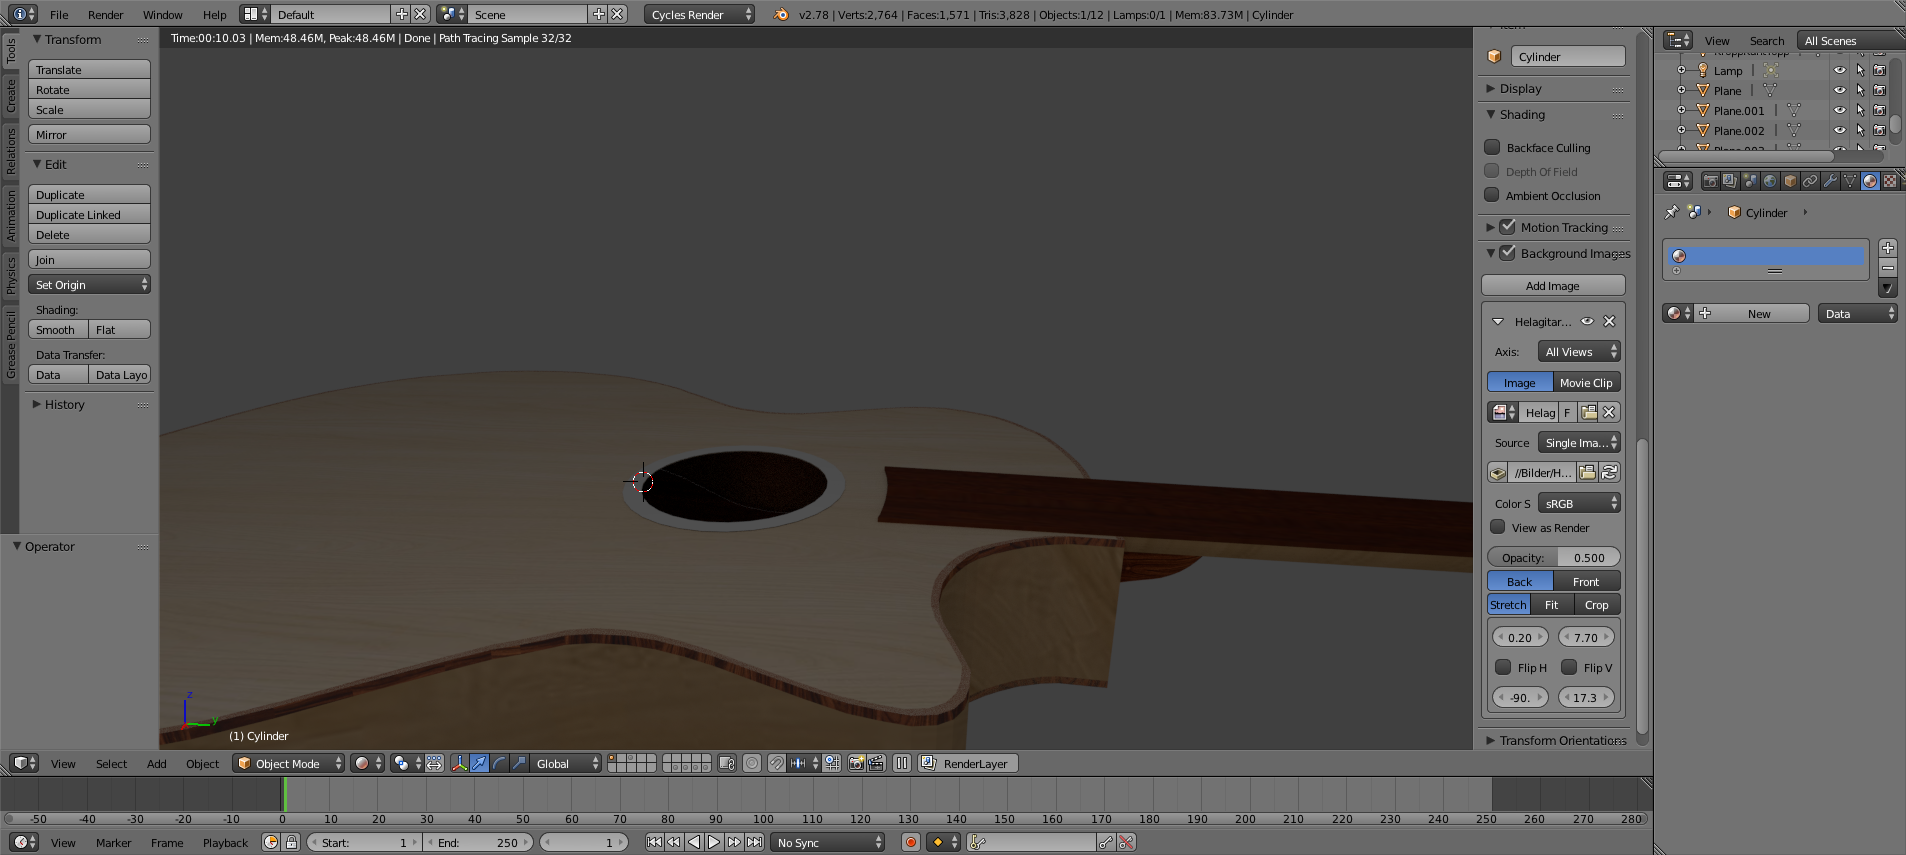The image size is (1906, 855).
Task: Click the End frame 250 field
Action: [x=477, y=842]
